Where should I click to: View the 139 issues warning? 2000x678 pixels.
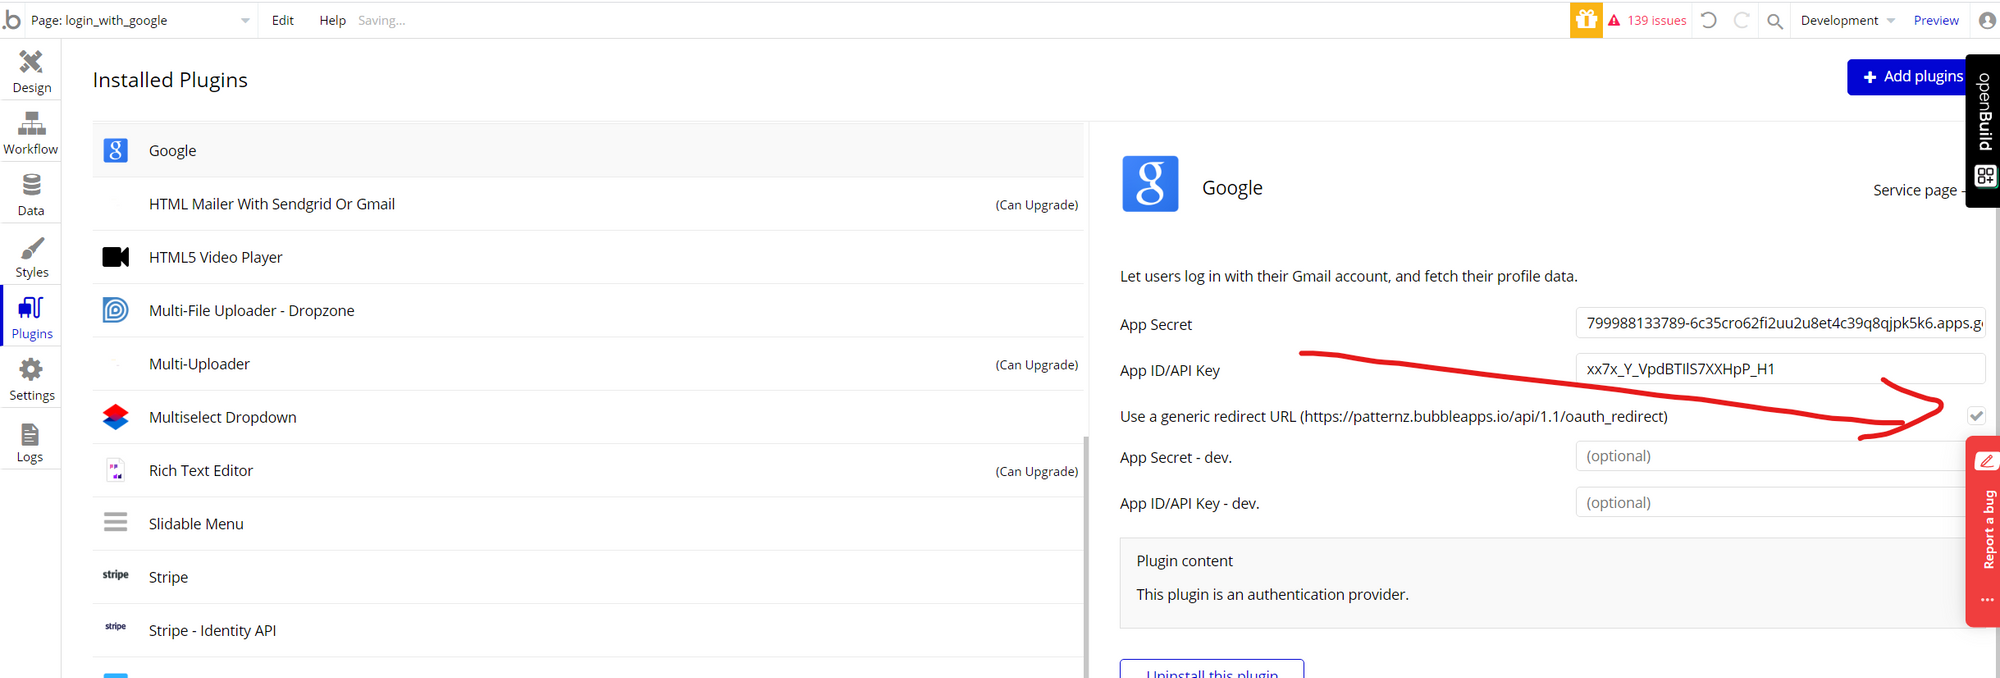[1647, 20]
